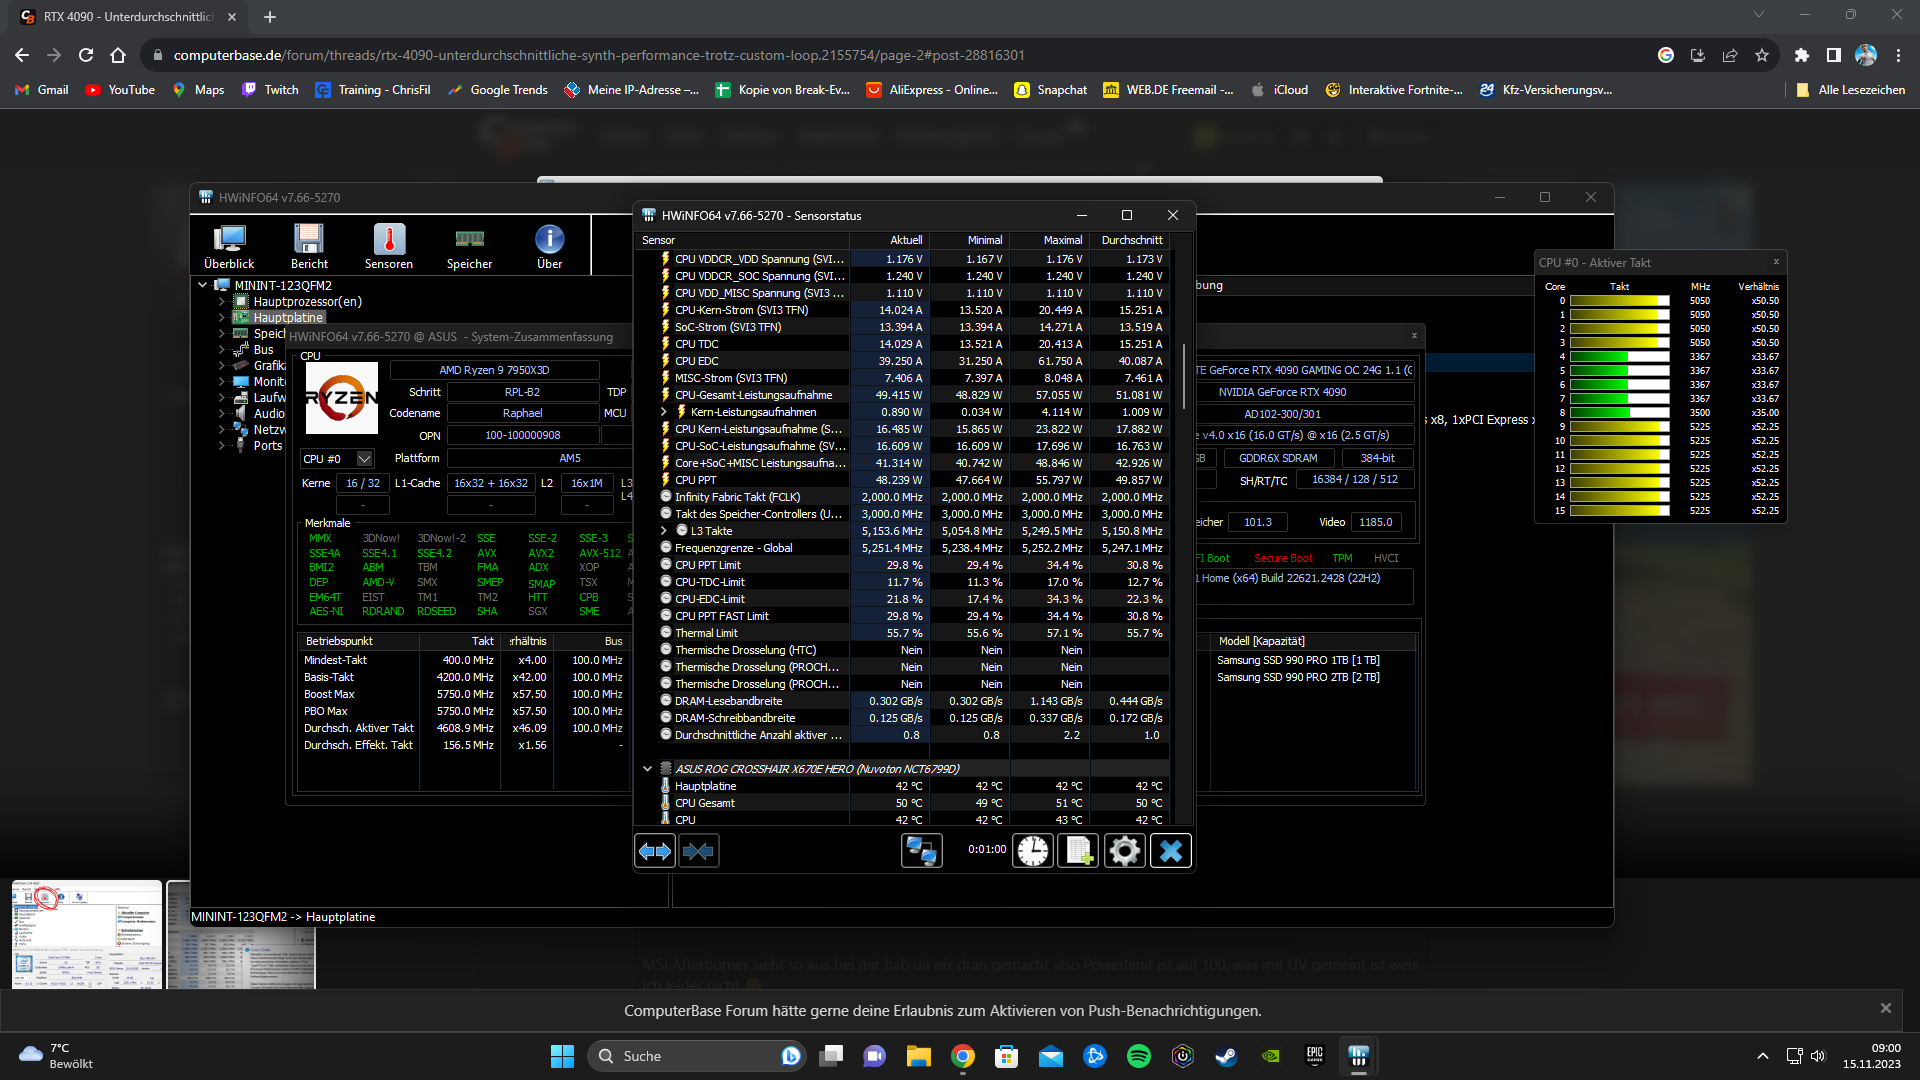Close sensor status with blue X icon
The height and width of the screenshot is (1080, 1920).
tap(1170, 851)
